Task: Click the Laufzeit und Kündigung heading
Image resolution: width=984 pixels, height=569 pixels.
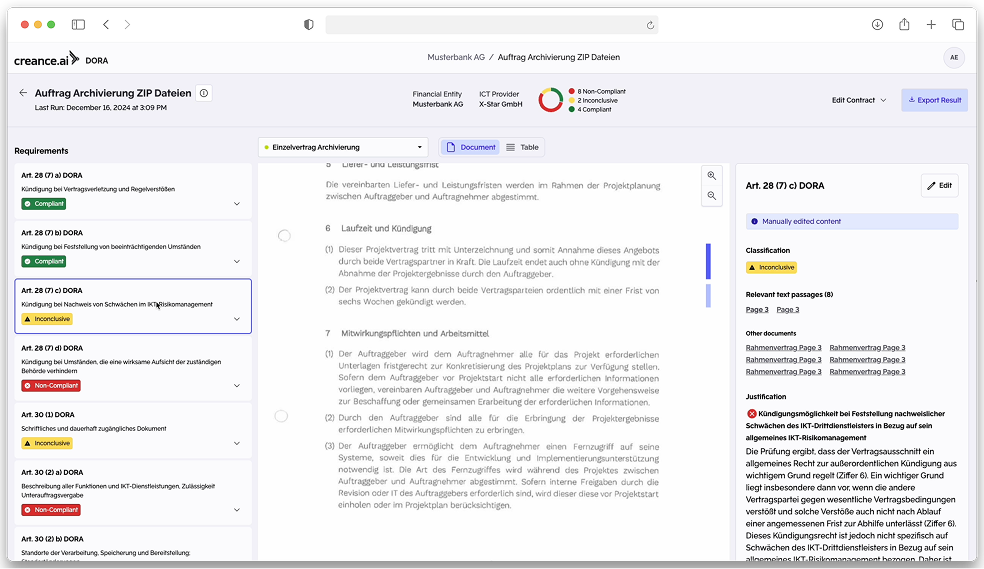Action: 386,228
